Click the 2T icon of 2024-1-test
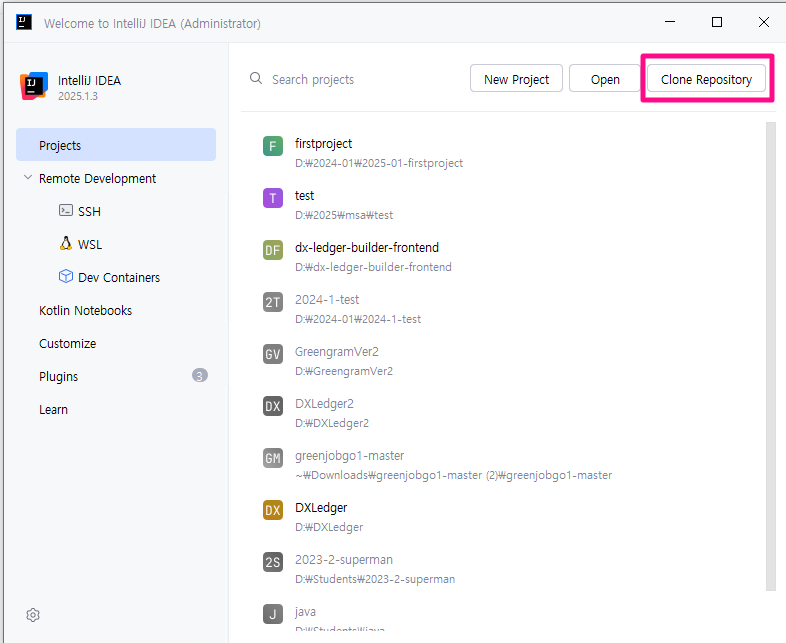Viewport: 786px width, 643px height. pyautogui.click(x=273, y=302)
